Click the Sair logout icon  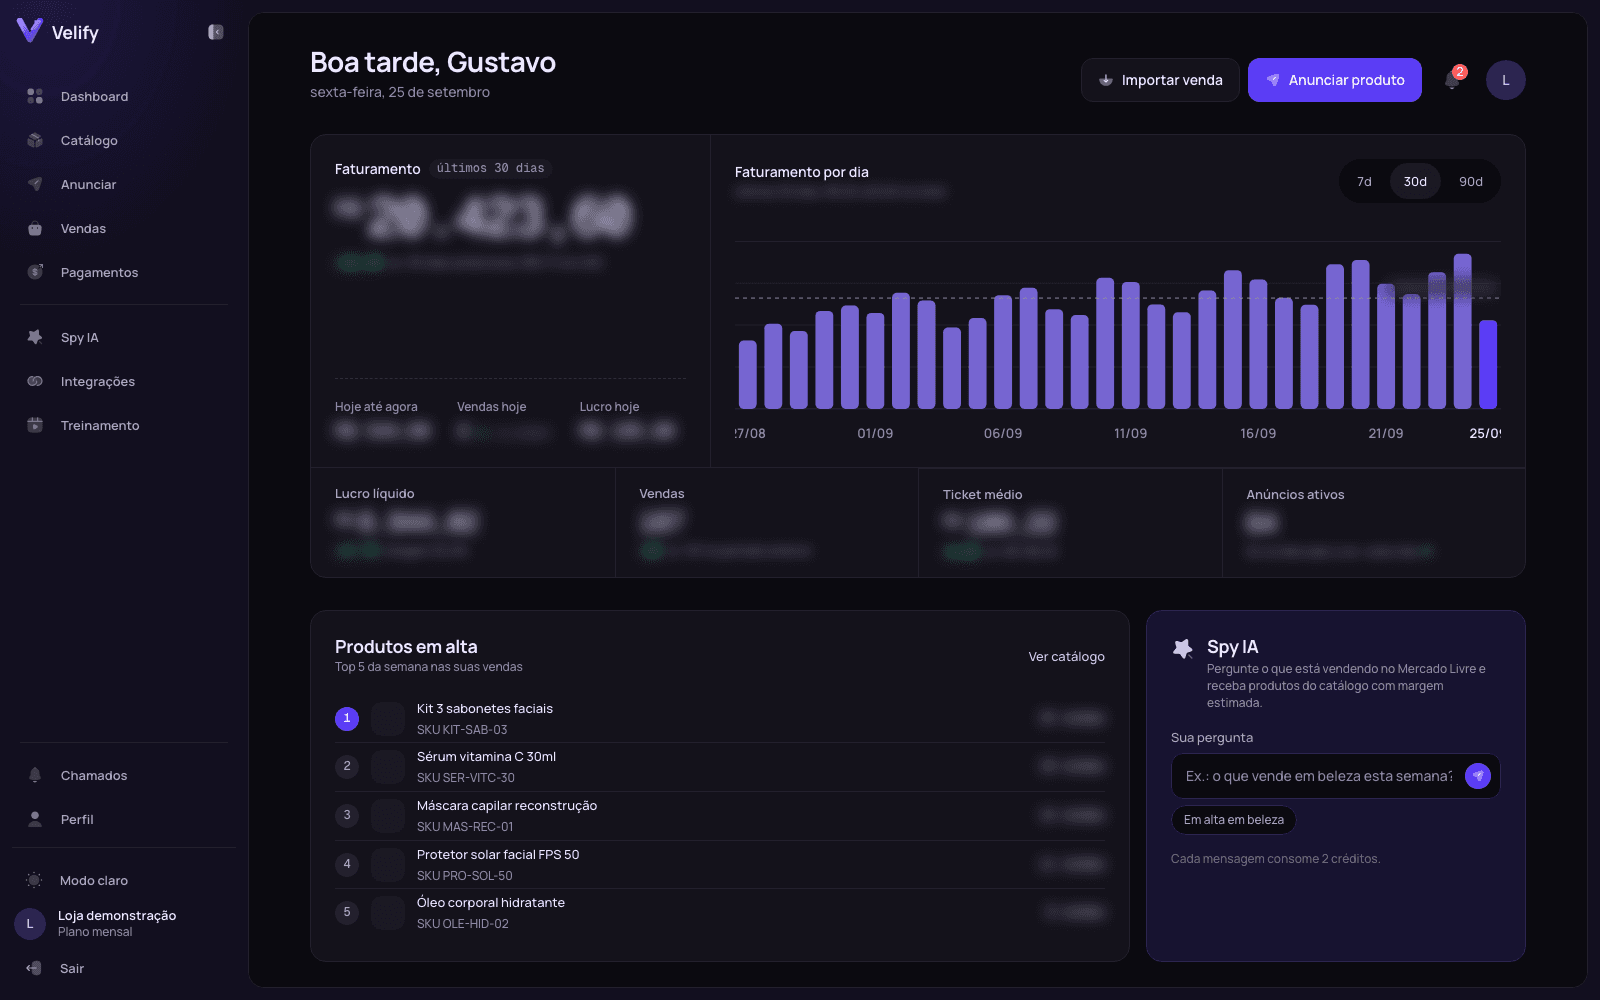[34, 968]
